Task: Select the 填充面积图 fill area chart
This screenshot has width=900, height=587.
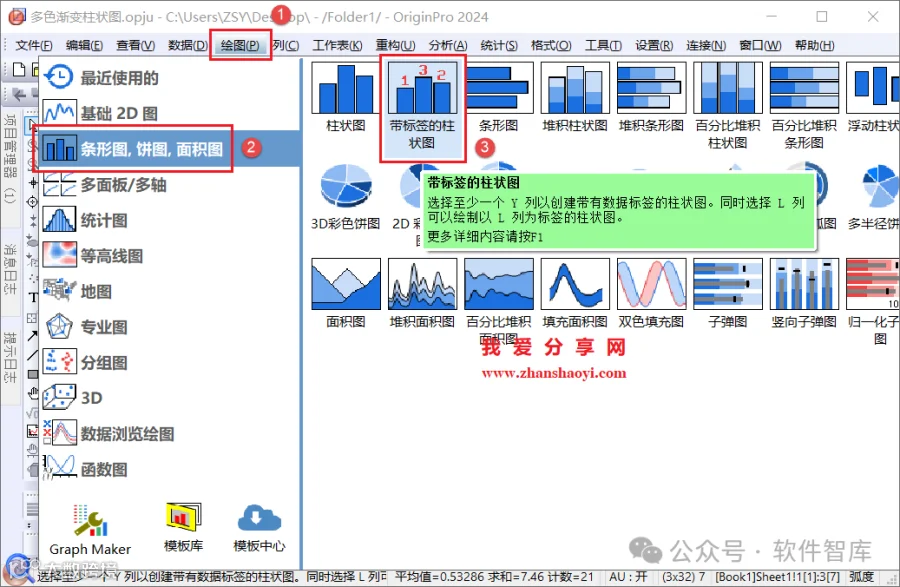Action: coord(575,293)
